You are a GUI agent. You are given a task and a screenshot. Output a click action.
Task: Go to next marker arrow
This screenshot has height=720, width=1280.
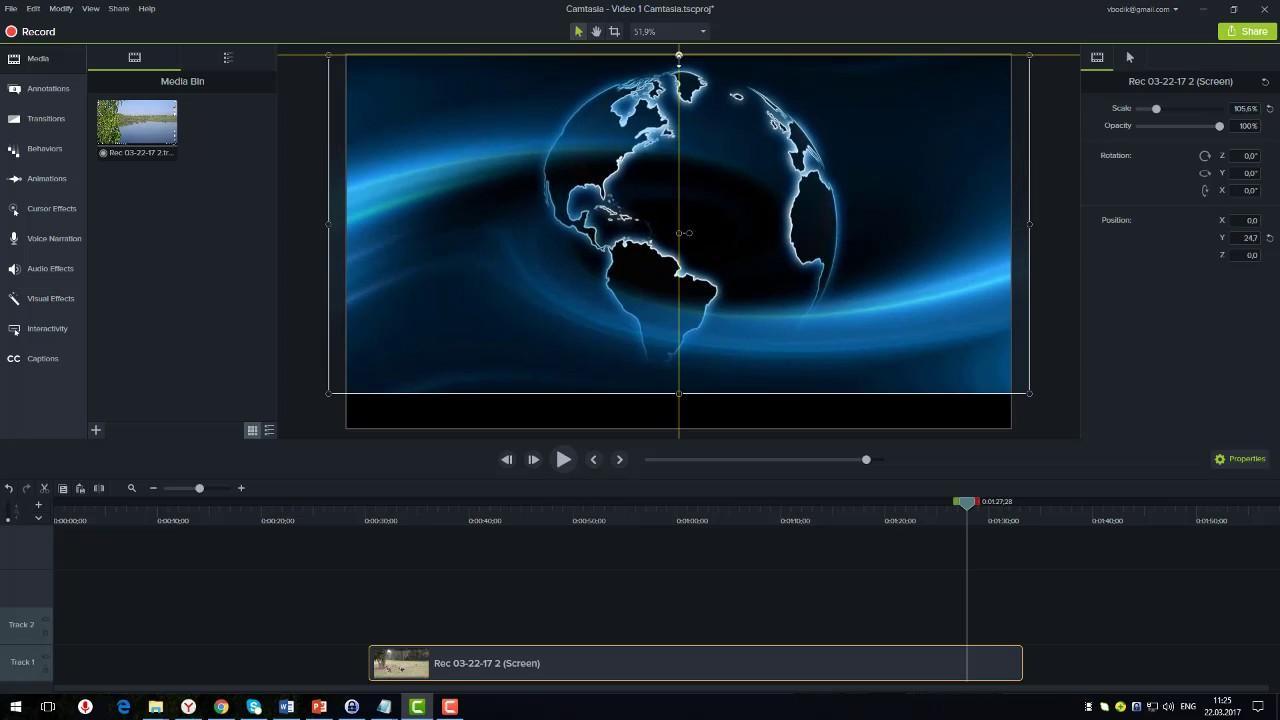click(x=619, y=460)
